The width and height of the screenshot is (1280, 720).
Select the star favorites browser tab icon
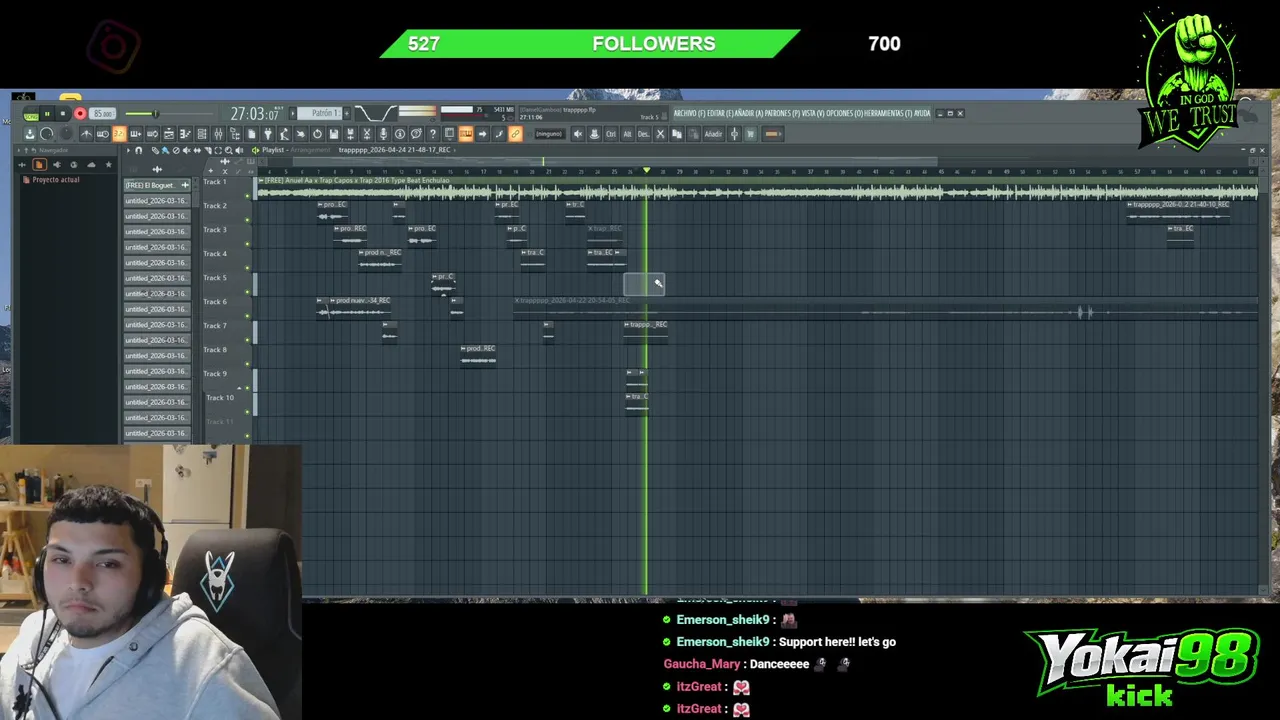[108, 164]
